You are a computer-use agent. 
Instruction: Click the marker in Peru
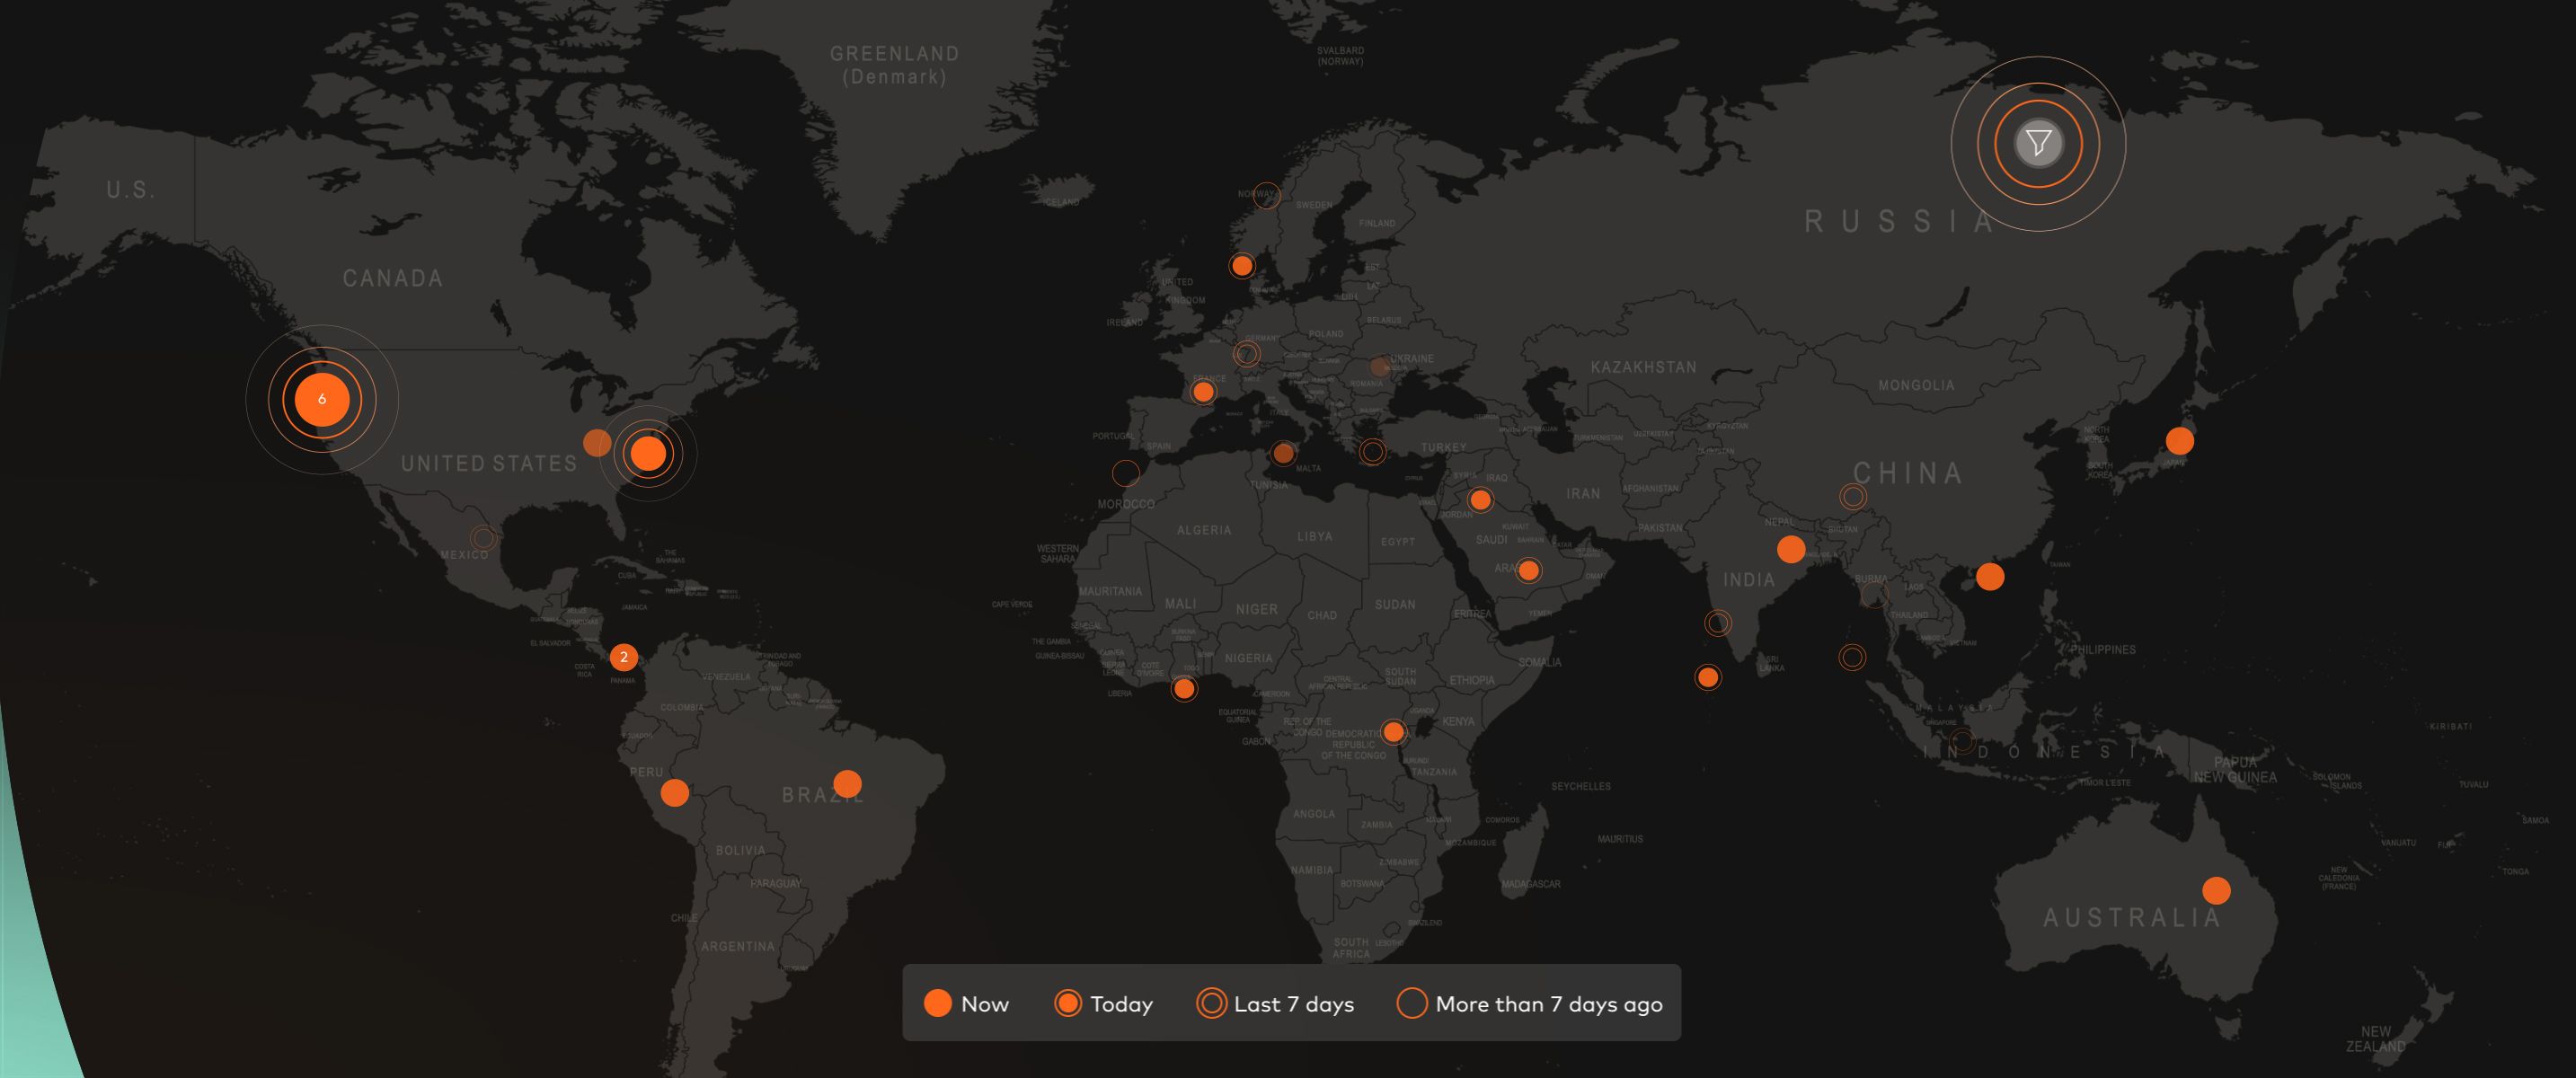[x=675, y=793]
